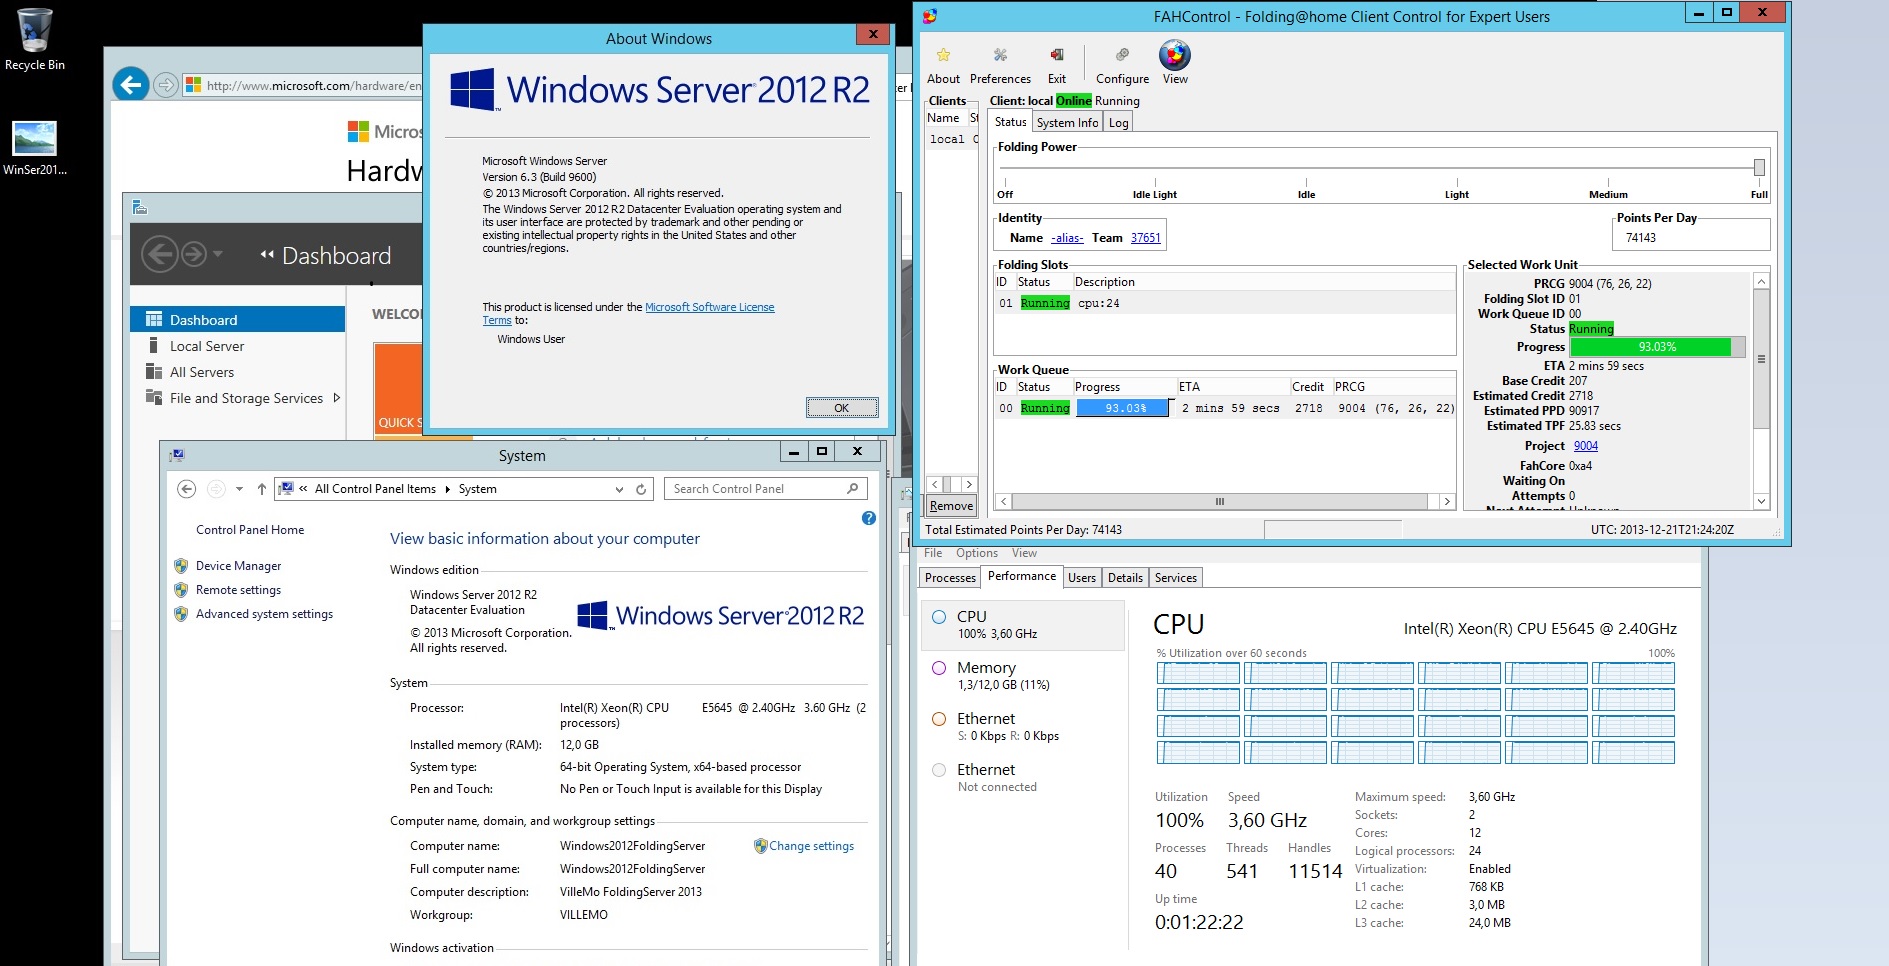Select All Servers in Server Manager
This screenshot has width=1889, height=966.
pos(238,372)
